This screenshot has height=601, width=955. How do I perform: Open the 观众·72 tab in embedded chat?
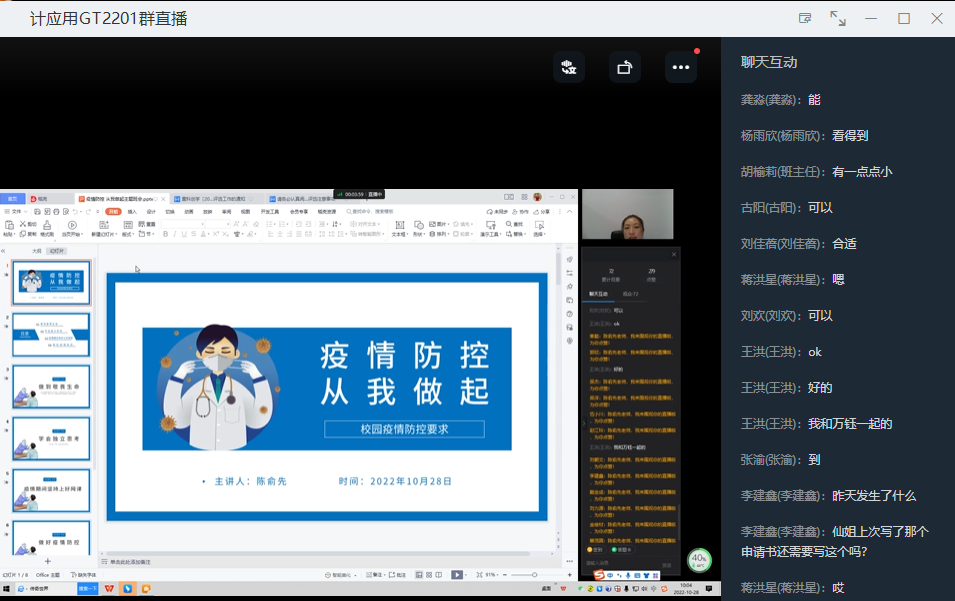click(x=630, y=294)
